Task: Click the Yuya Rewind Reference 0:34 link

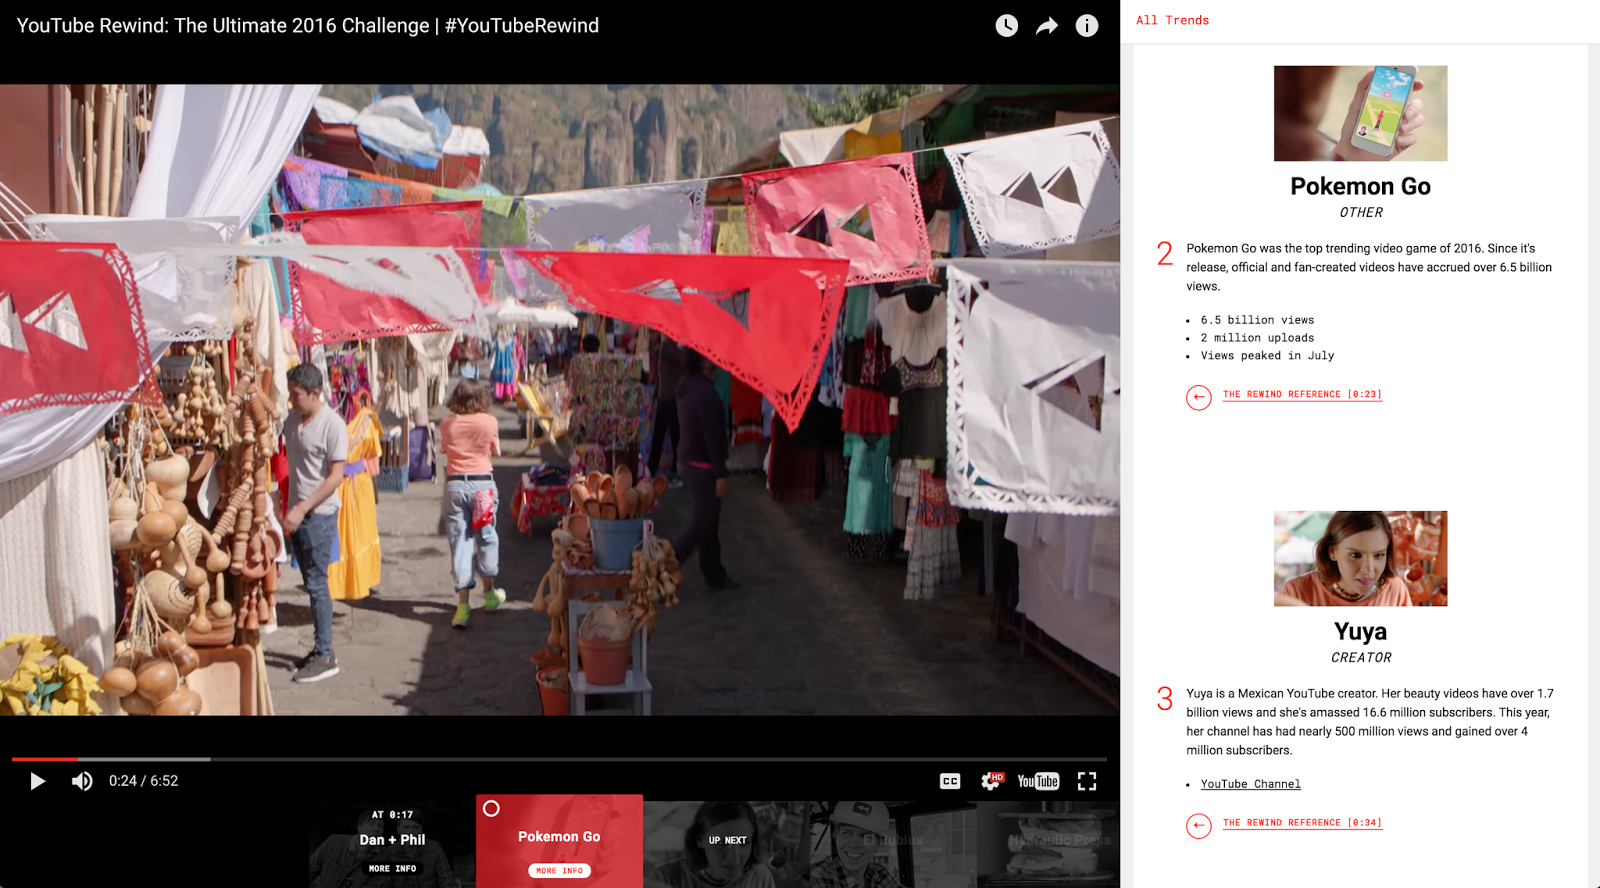Action: pos(1302,823)
